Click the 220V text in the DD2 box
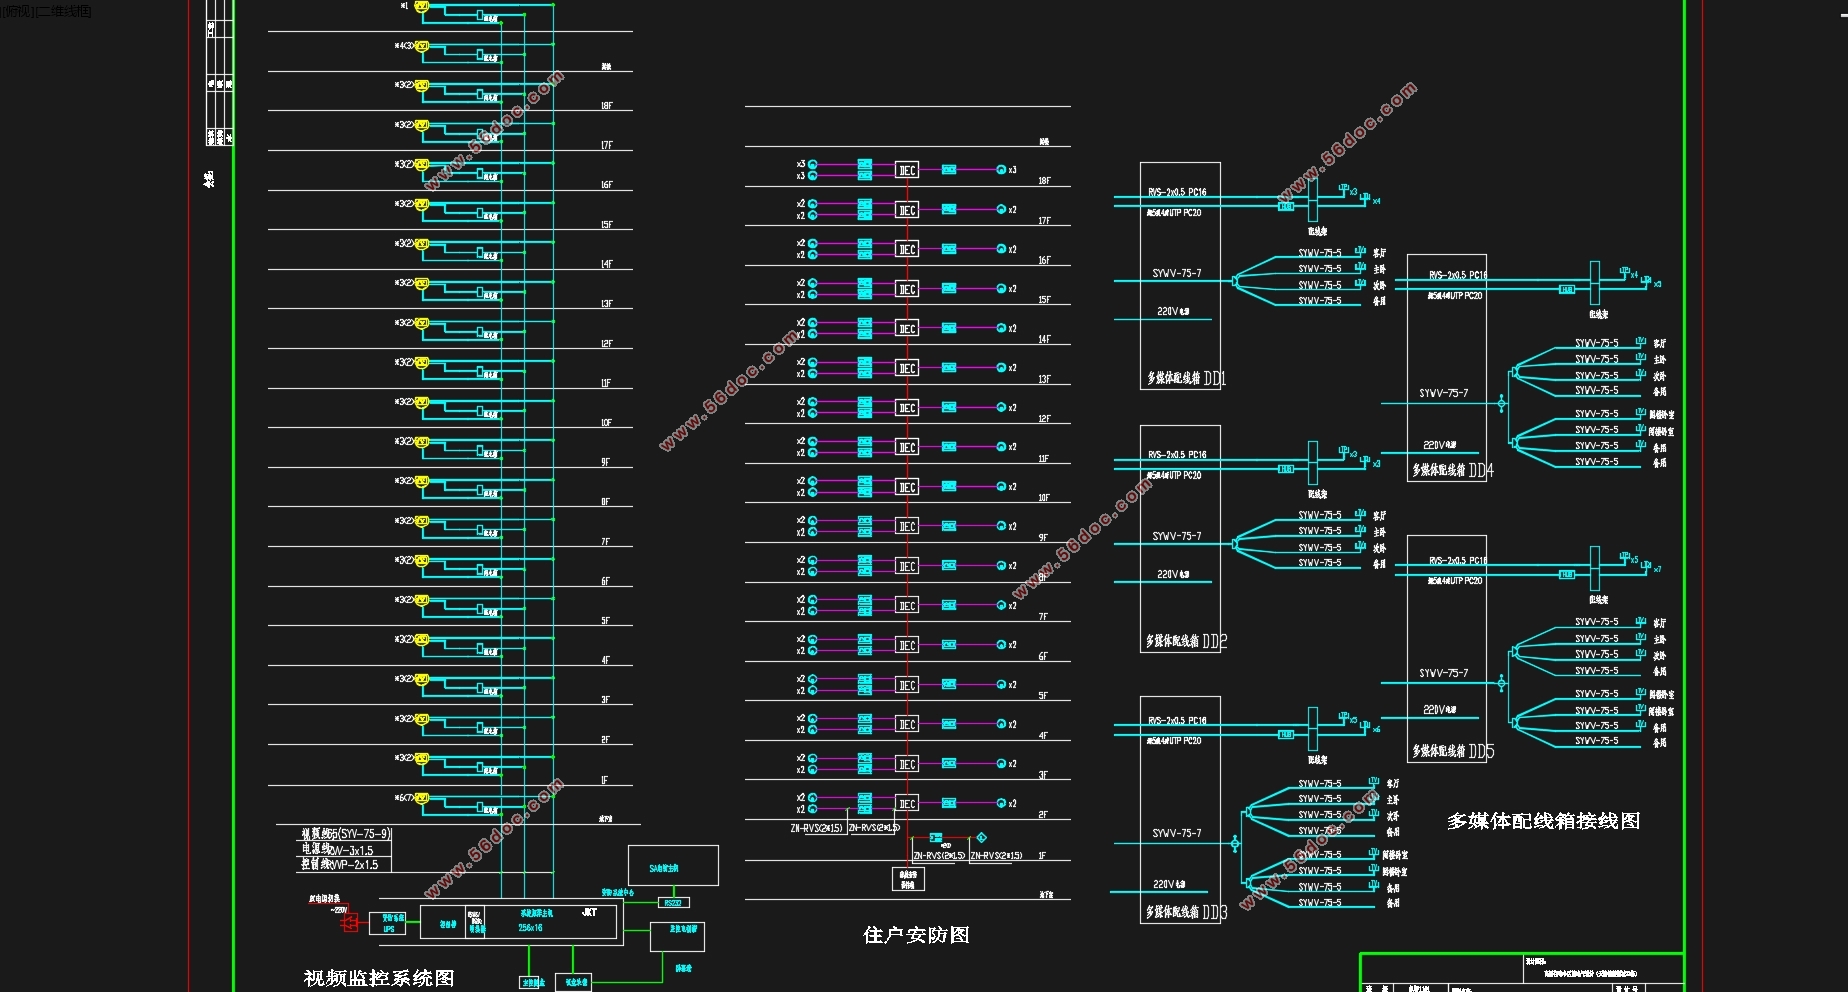This screenshot has width=1848, height=992. coord(1173,575)
